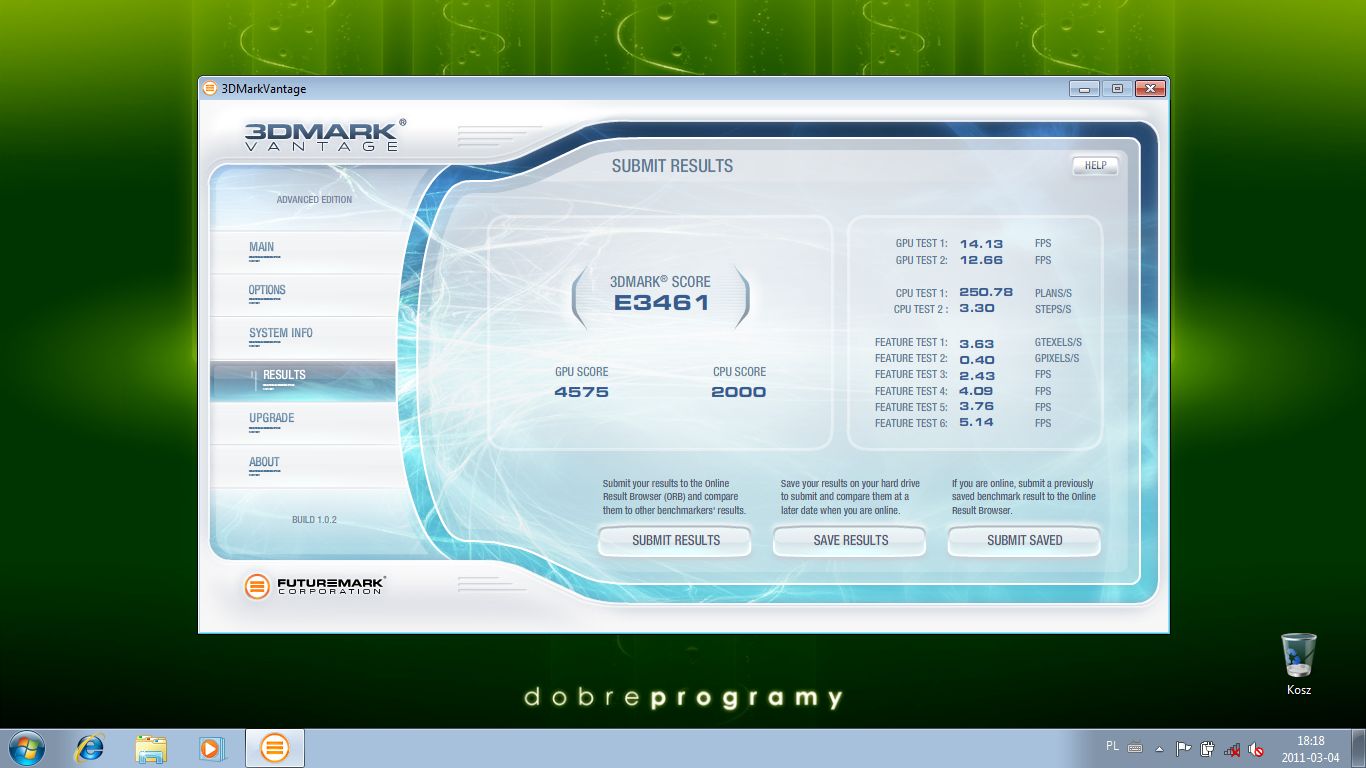Open the Windows Start menu
1366x768 pixels.
[26, 748]
